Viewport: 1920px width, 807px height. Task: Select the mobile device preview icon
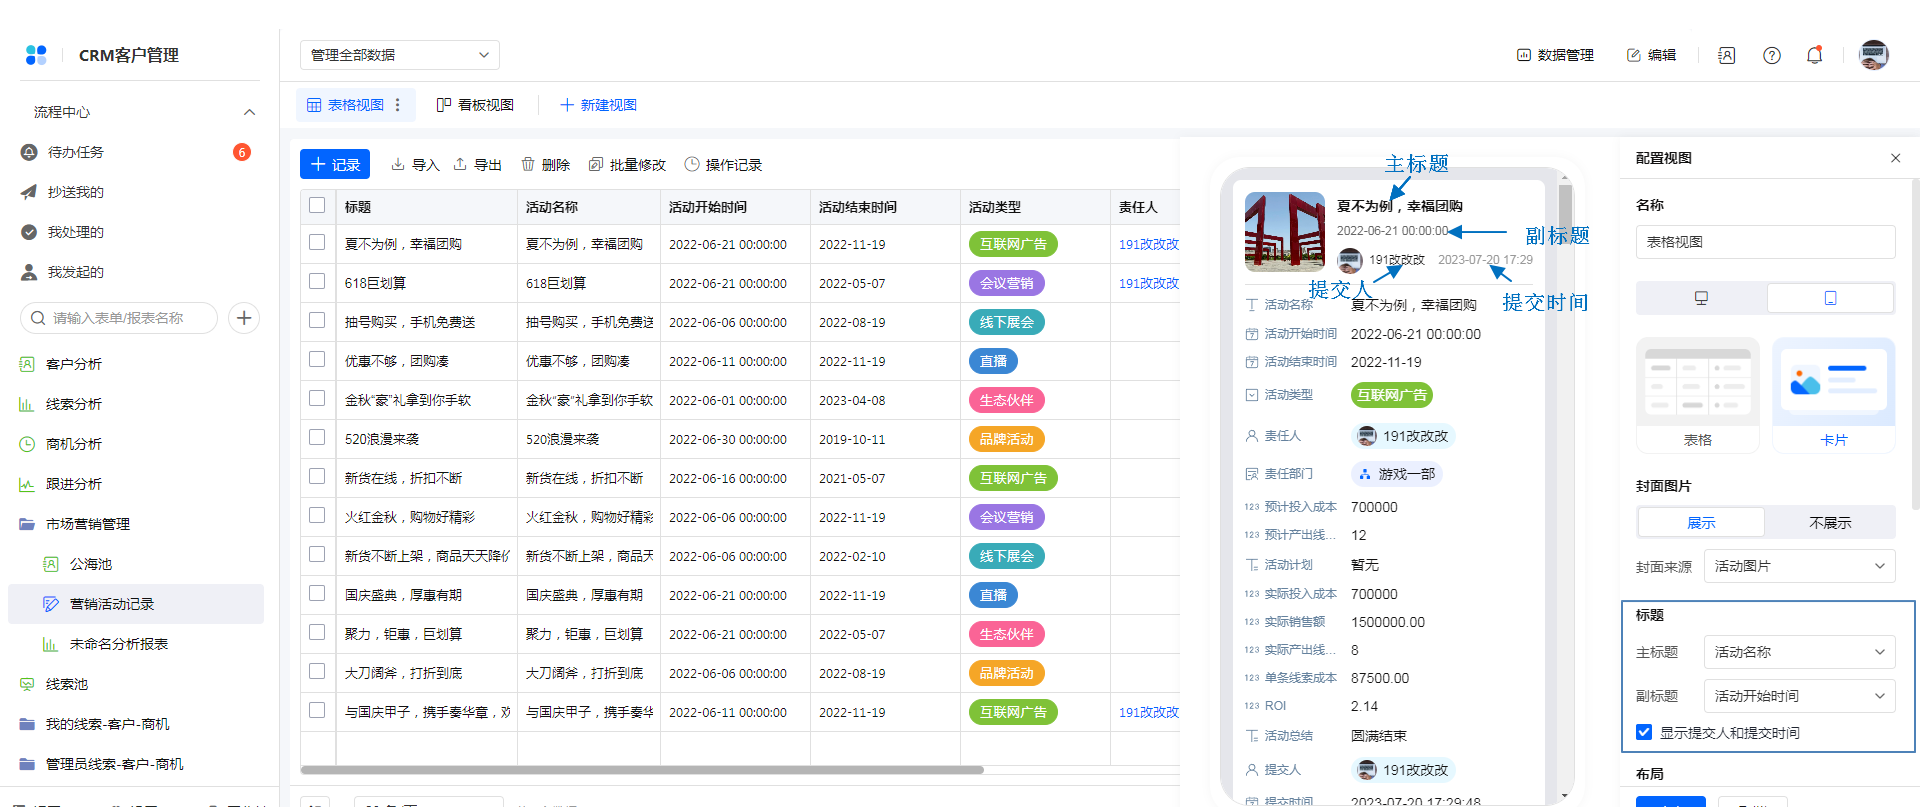point(1830,298)
